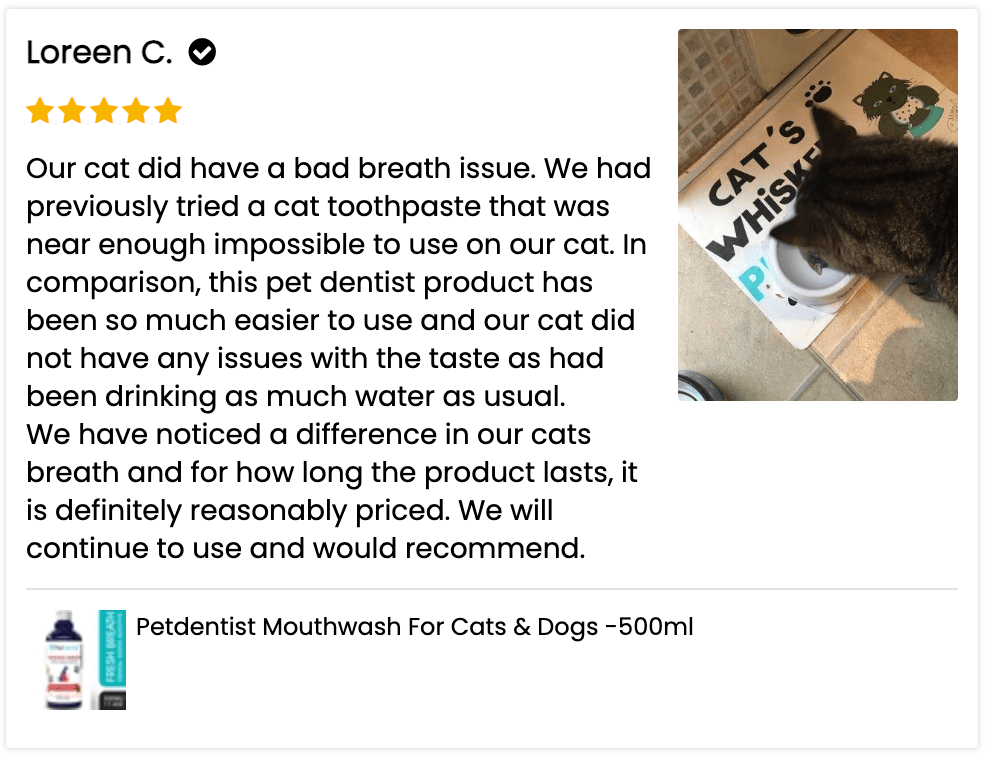
Task: Click the reviewer name Loreen C.
Action: point(99,52)
